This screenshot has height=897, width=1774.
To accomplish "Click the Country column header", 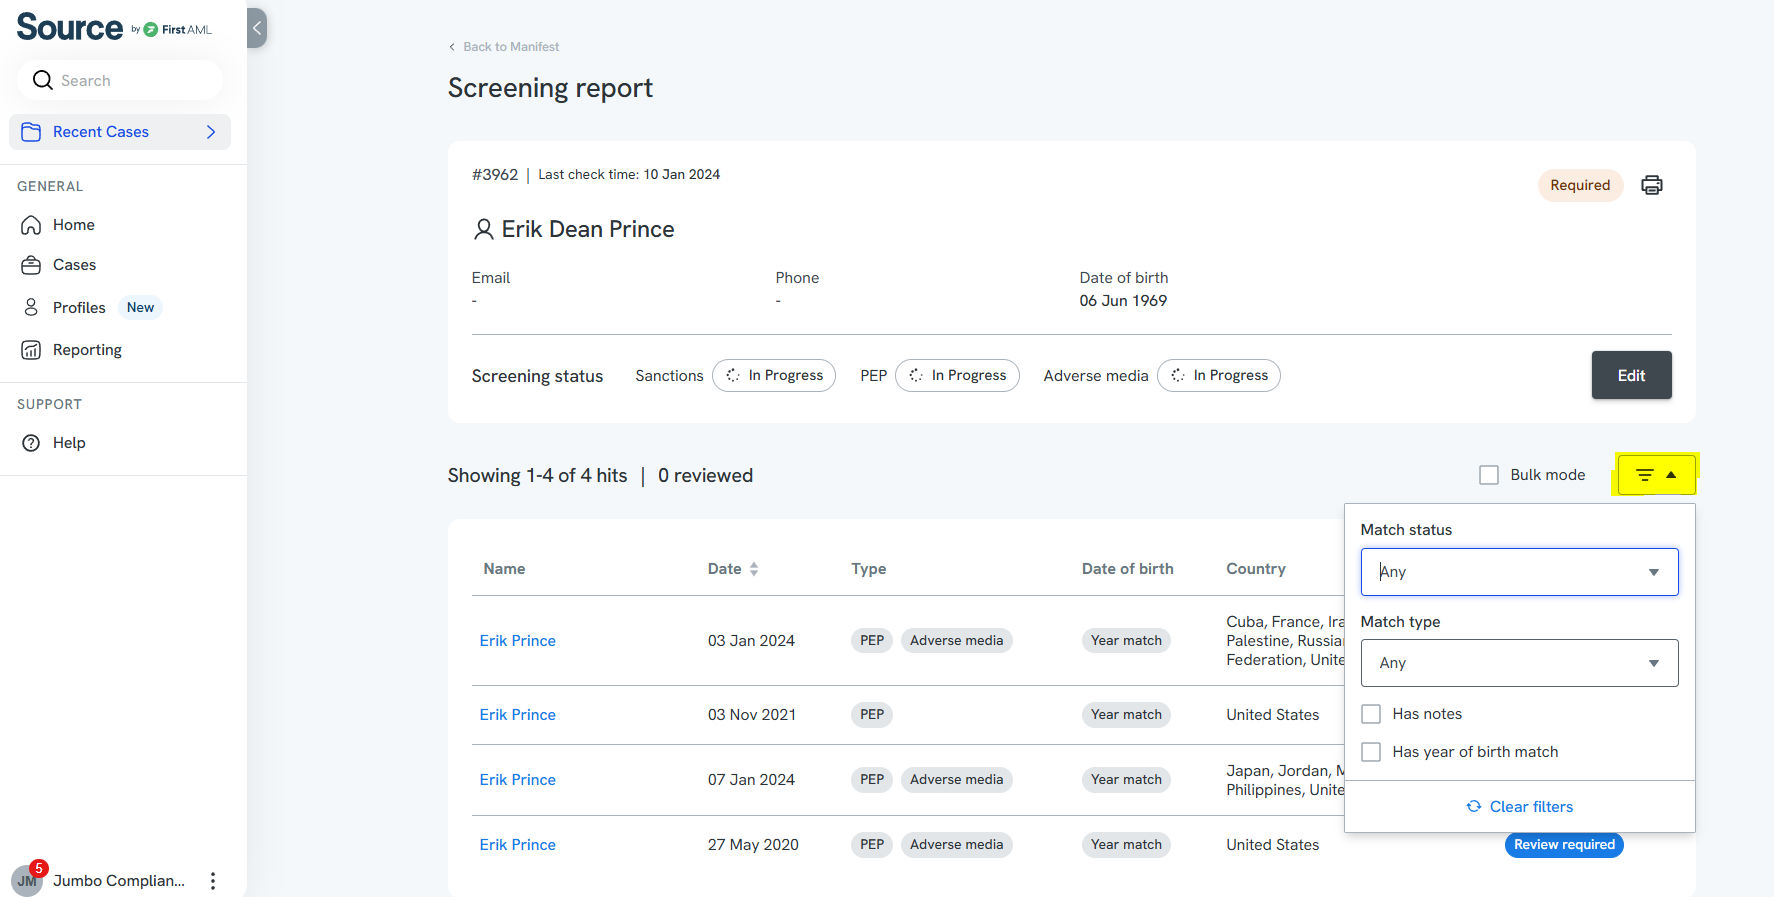I will [1256, 569].
